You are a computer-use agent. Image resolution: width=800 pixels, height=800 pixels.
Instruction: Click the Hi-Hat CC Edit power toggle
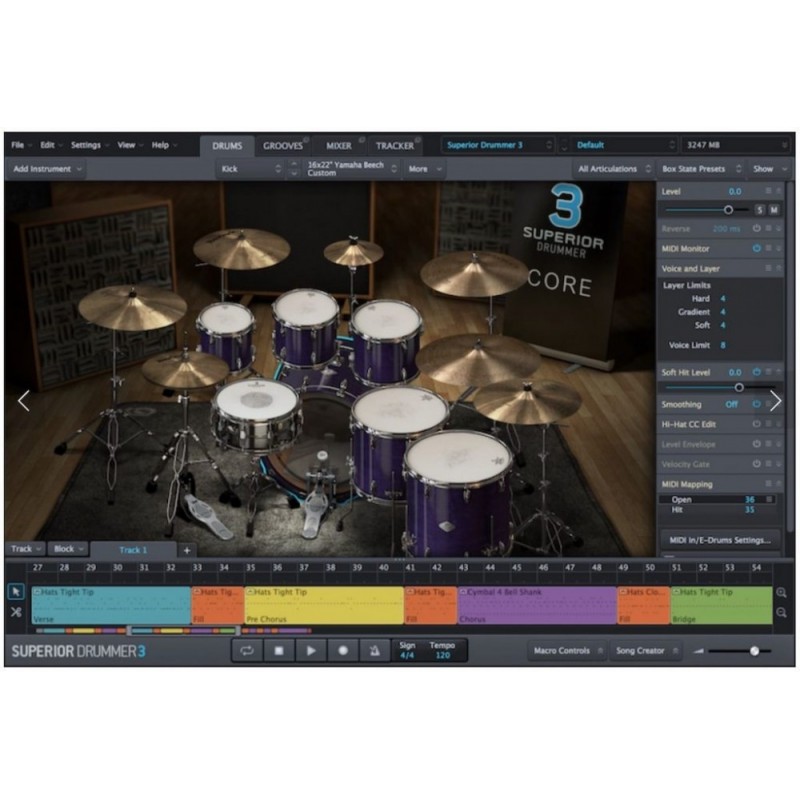tap(757, 424)
